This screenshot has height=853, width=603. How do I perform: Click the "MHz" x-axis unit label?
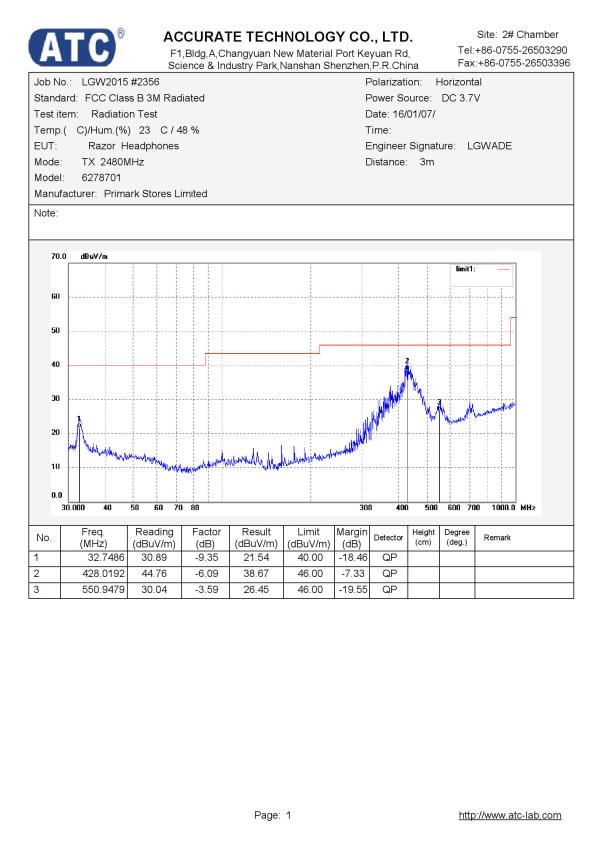[527, 508]
